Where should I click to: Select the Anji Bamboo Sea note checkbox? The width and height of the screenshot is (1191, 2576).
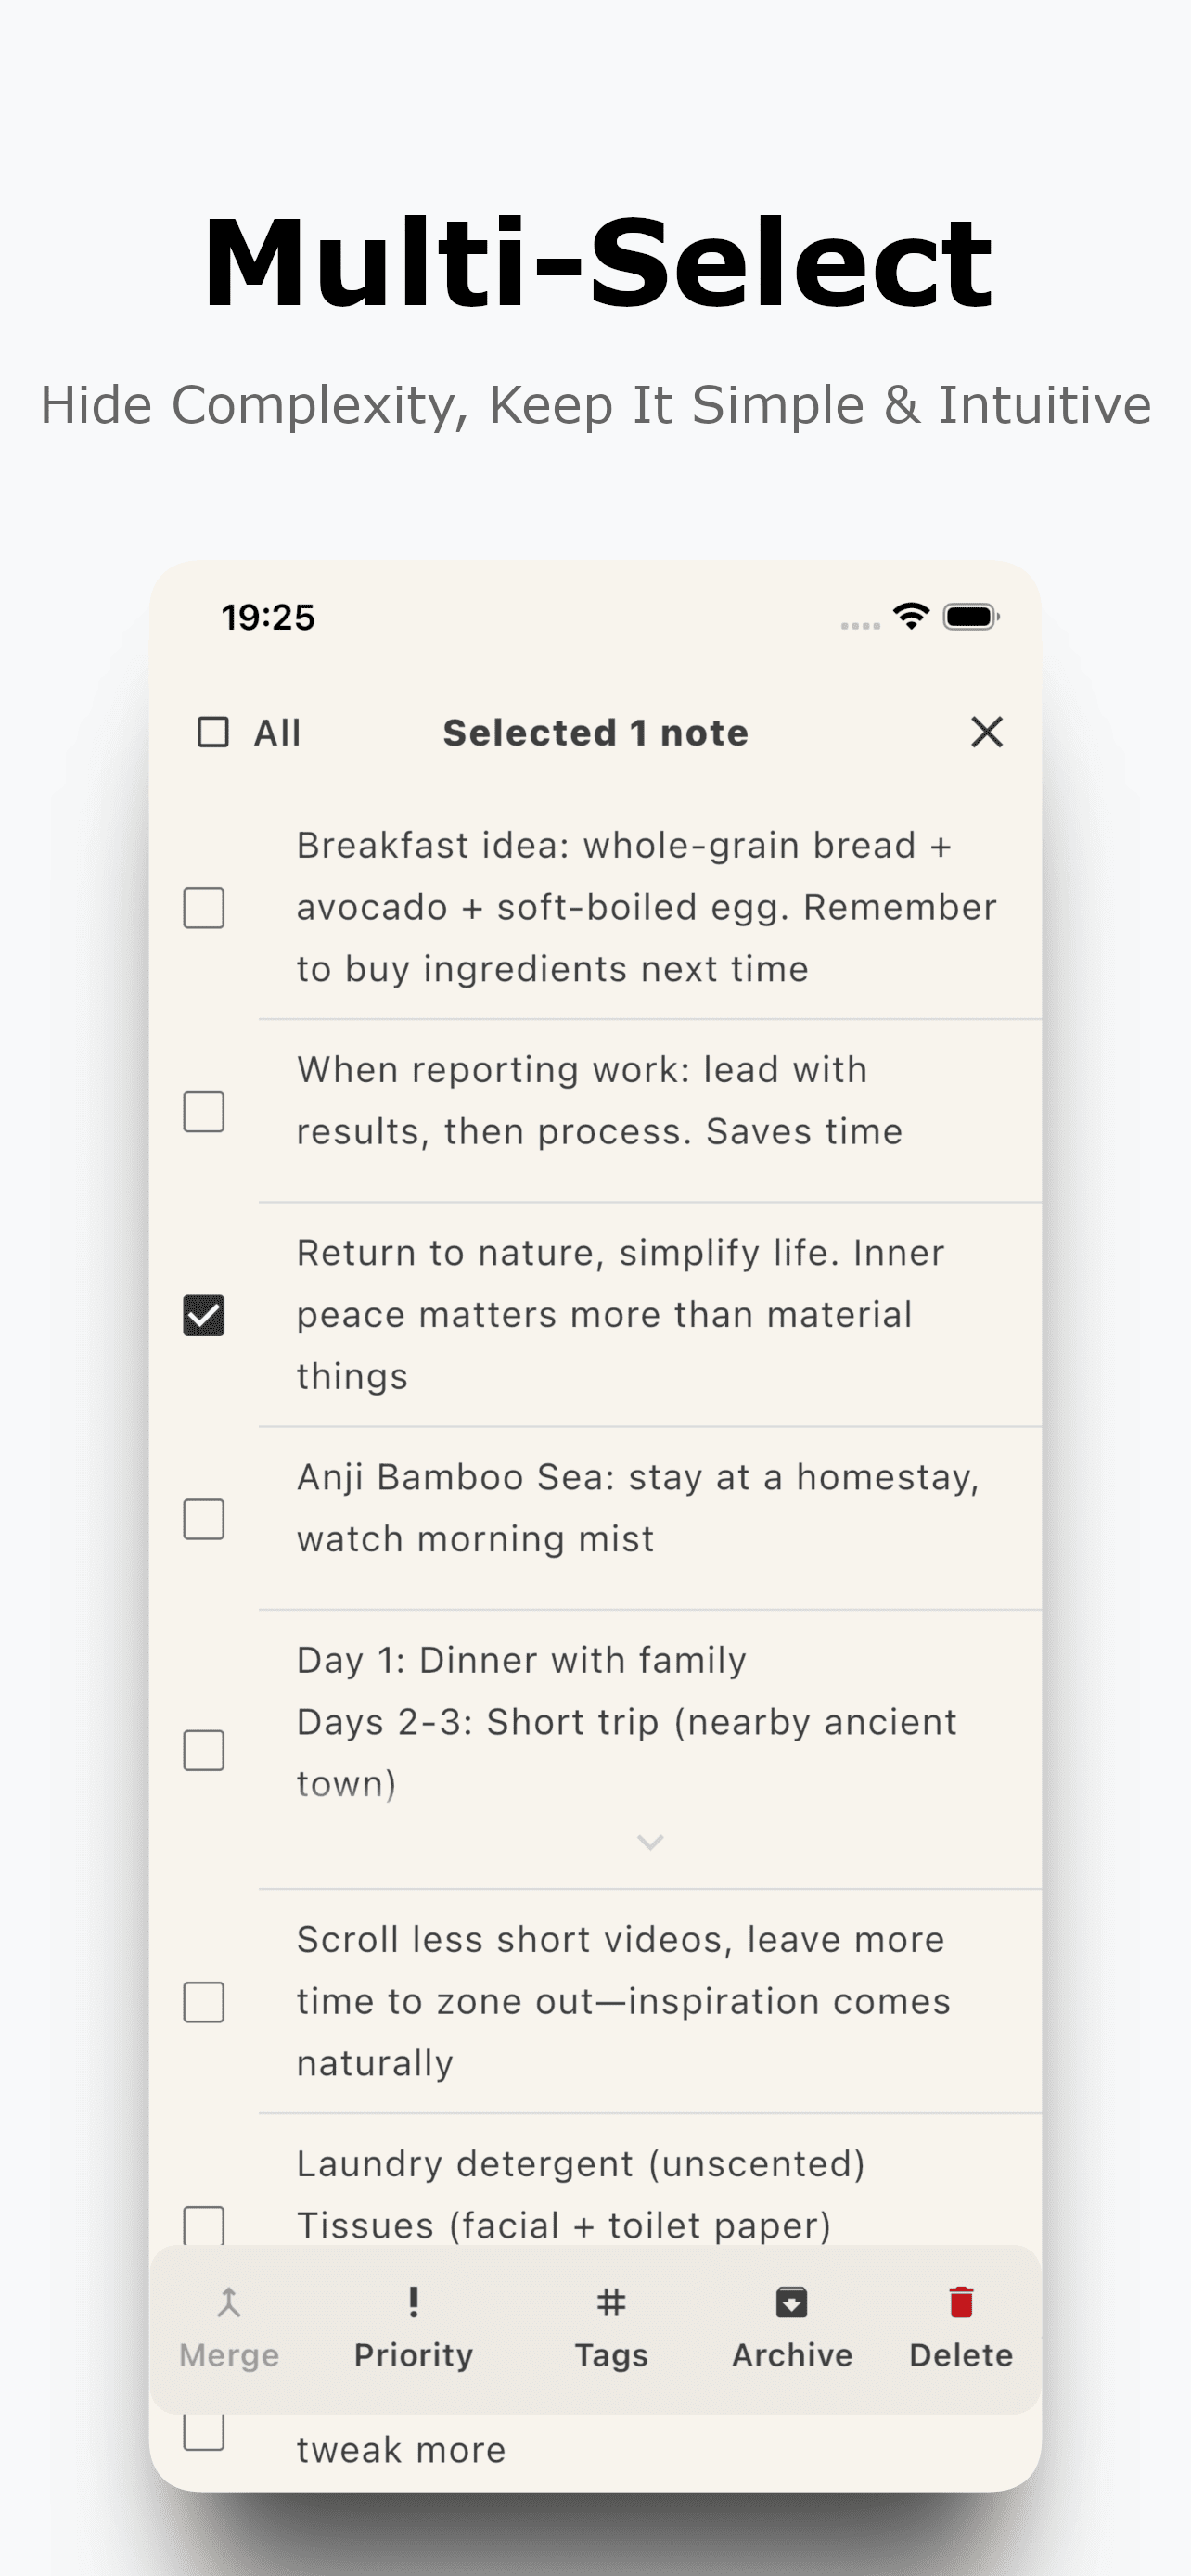[x=204, y=1519]
